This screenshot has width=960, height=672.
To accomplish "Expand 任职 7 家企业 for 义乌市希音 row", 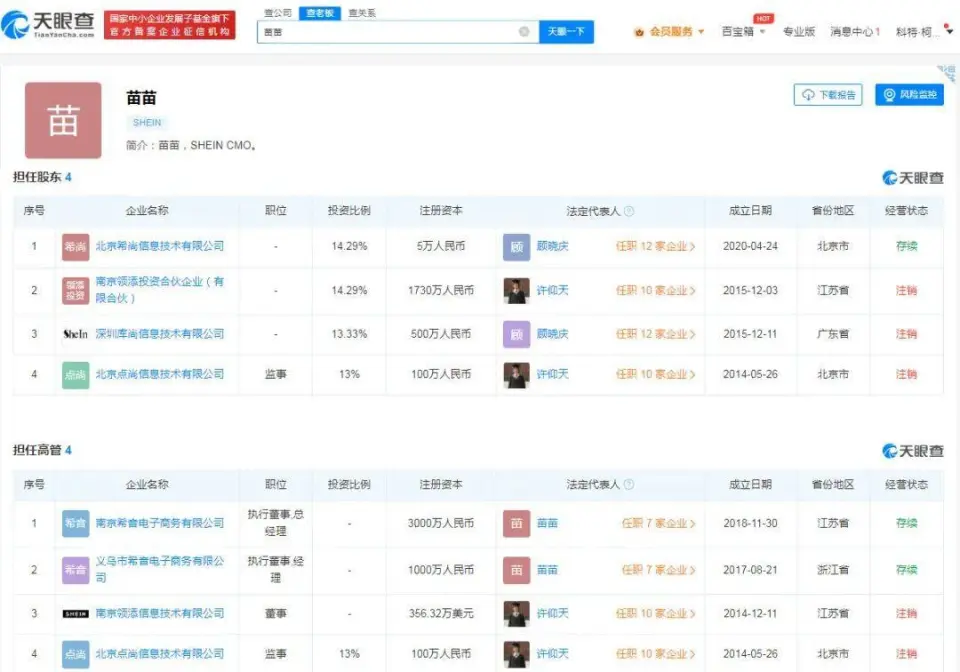I will [x=658, y=570].
